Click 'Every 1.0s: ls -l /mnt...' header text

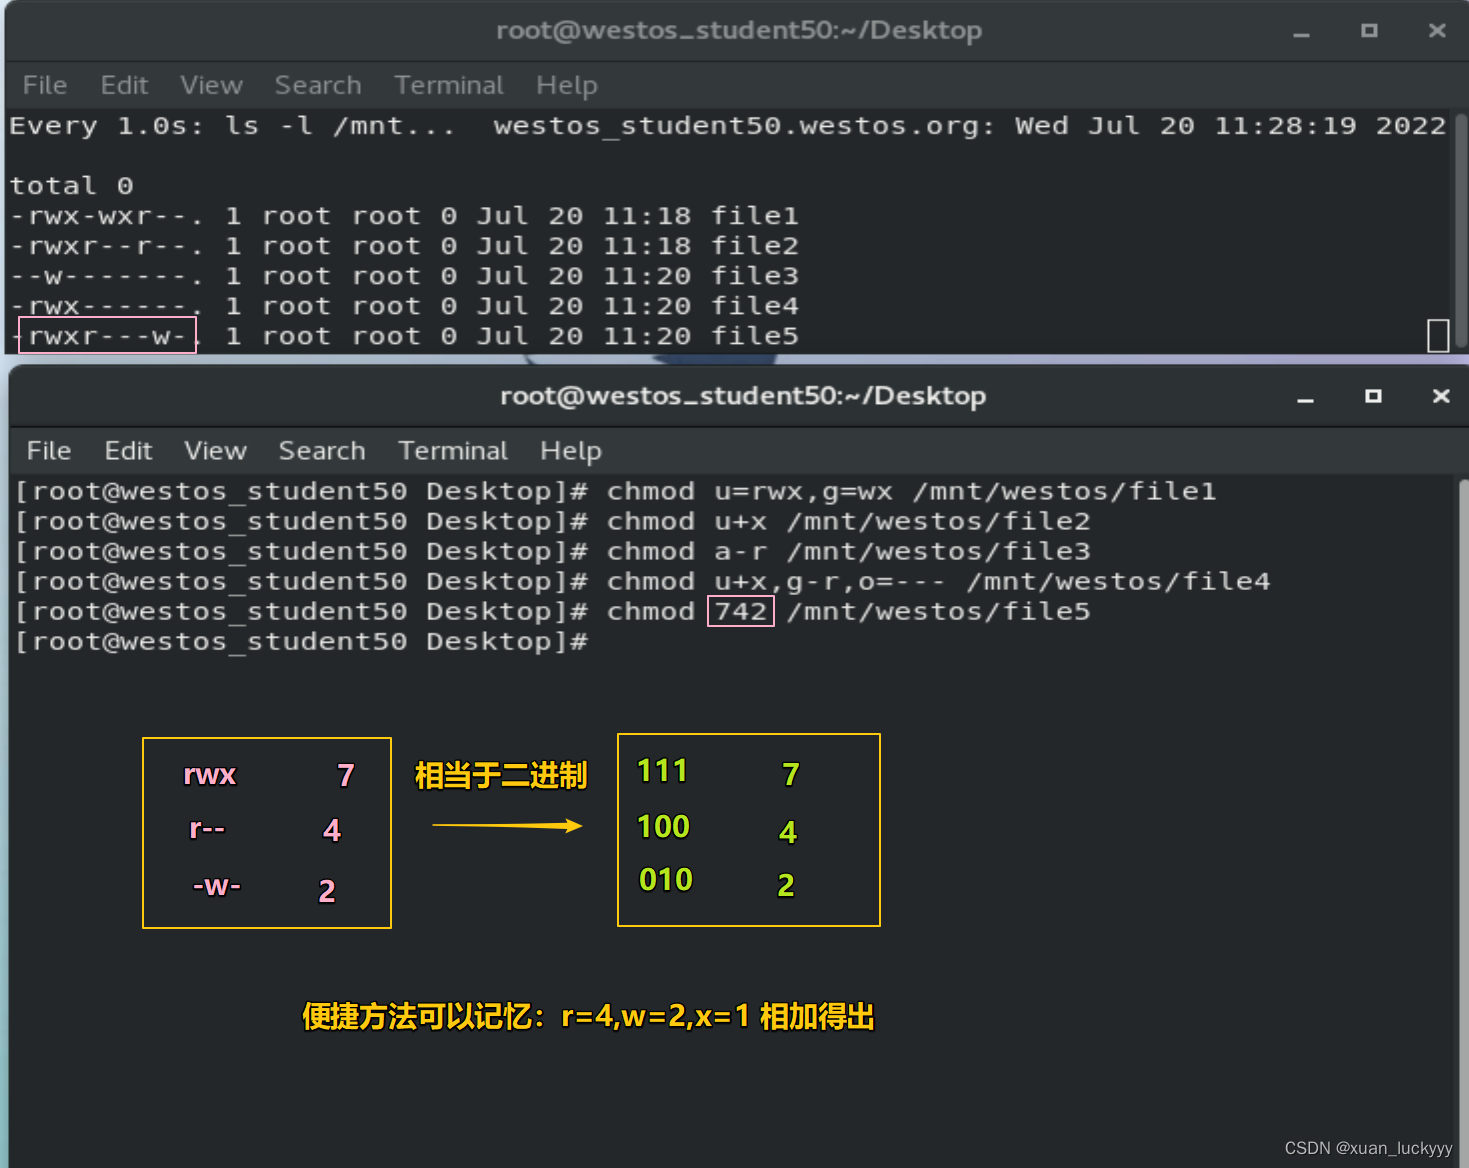point(232,126)
